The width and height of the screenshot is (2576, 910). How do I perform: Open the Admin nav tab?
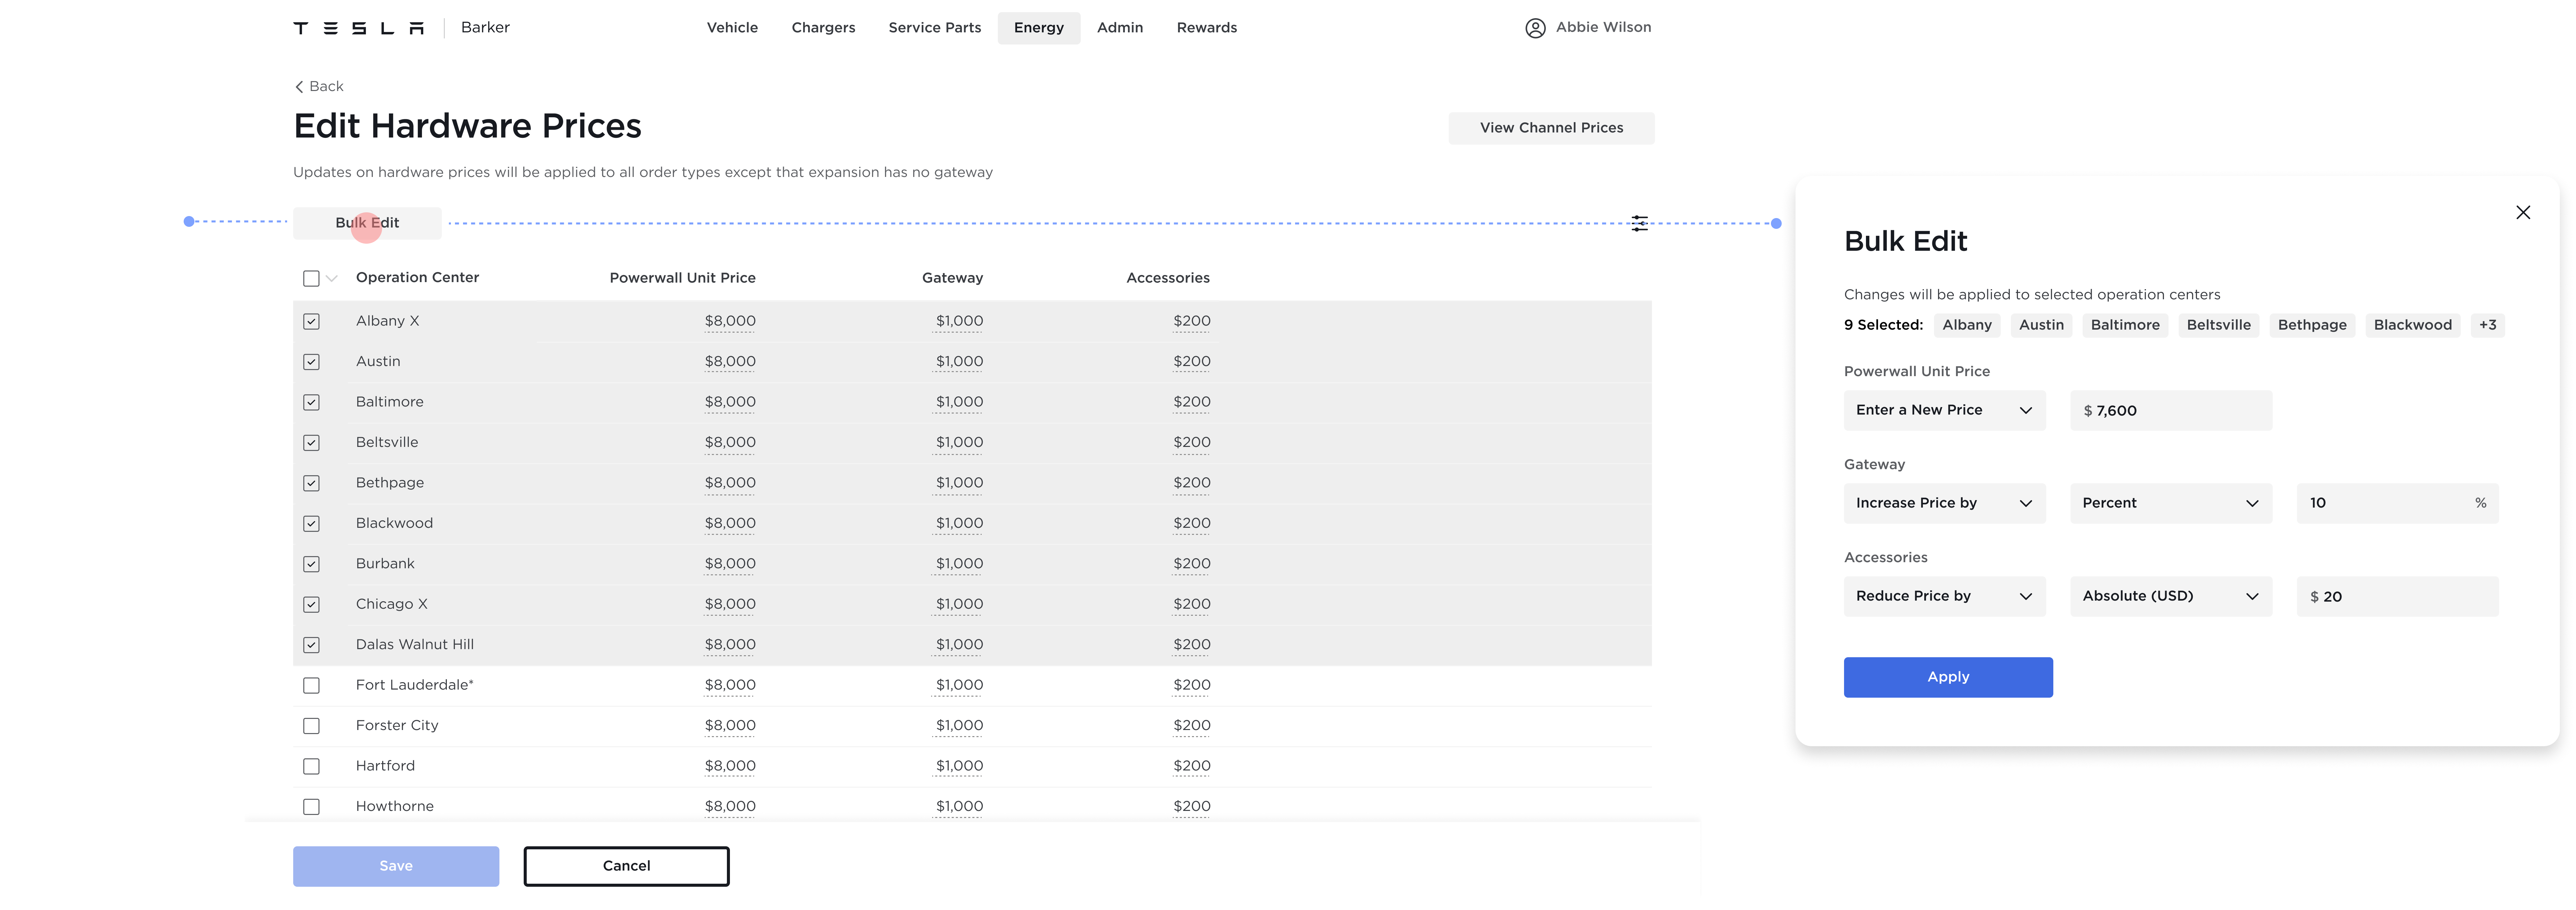coord(1119,28)
